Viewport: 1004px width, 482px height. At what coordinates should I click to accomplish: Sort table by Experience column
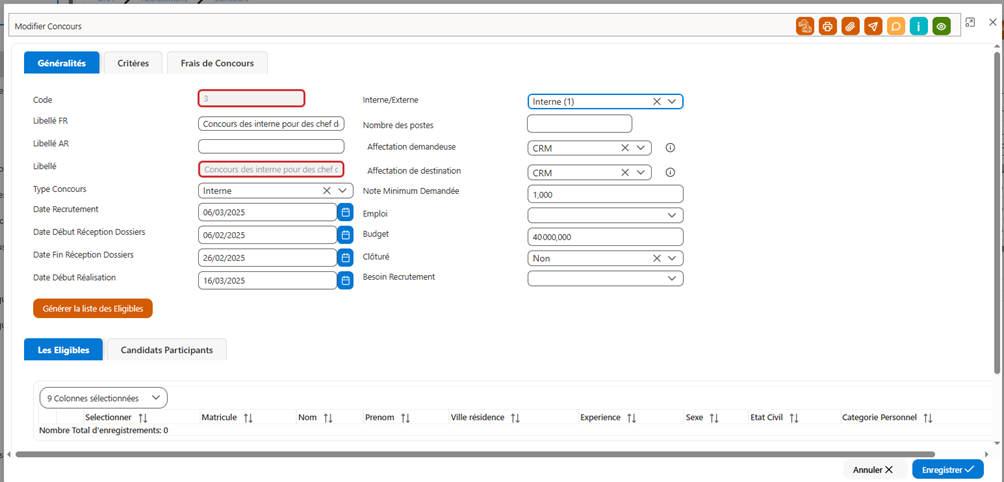(631, 417)
